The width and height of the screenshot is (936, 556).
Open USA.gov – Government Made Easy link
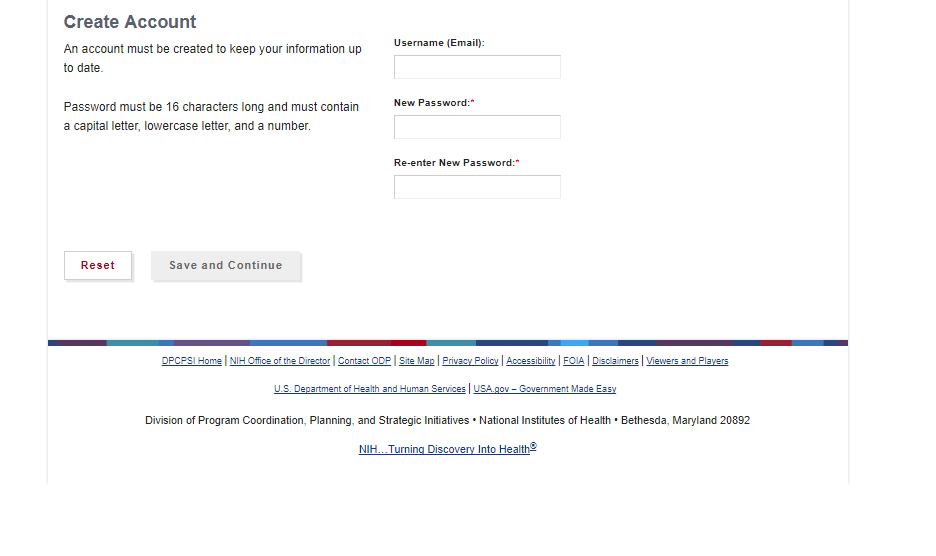tap(544, 389)
